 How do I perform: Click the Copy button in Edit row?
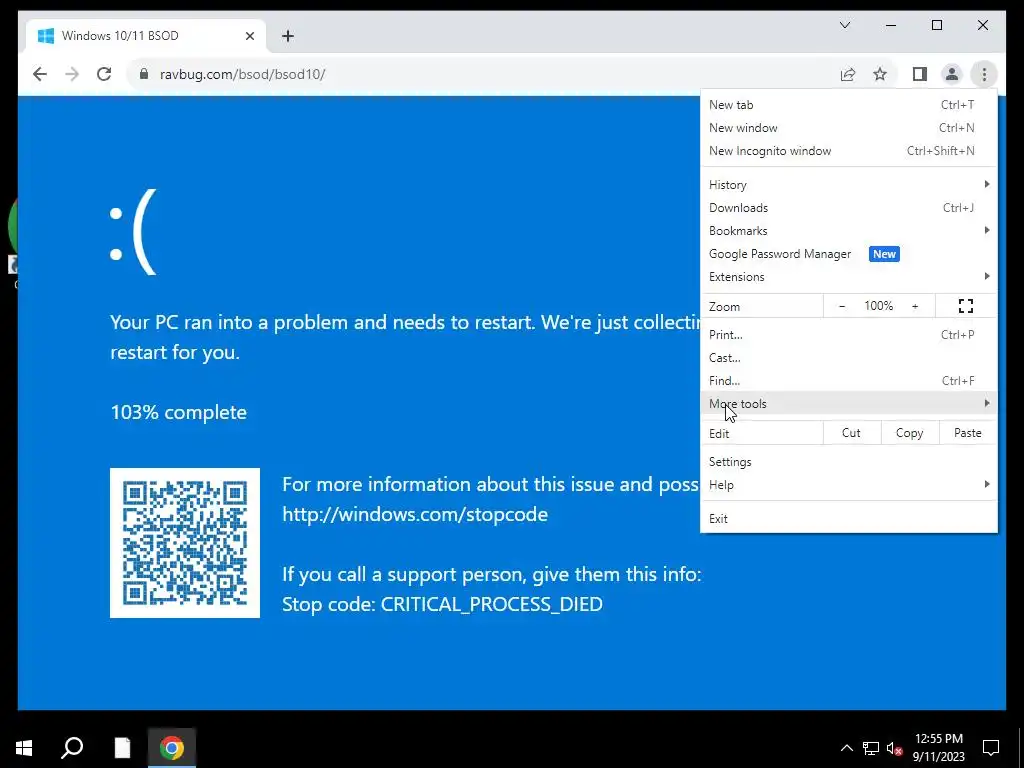coord(909,433)
